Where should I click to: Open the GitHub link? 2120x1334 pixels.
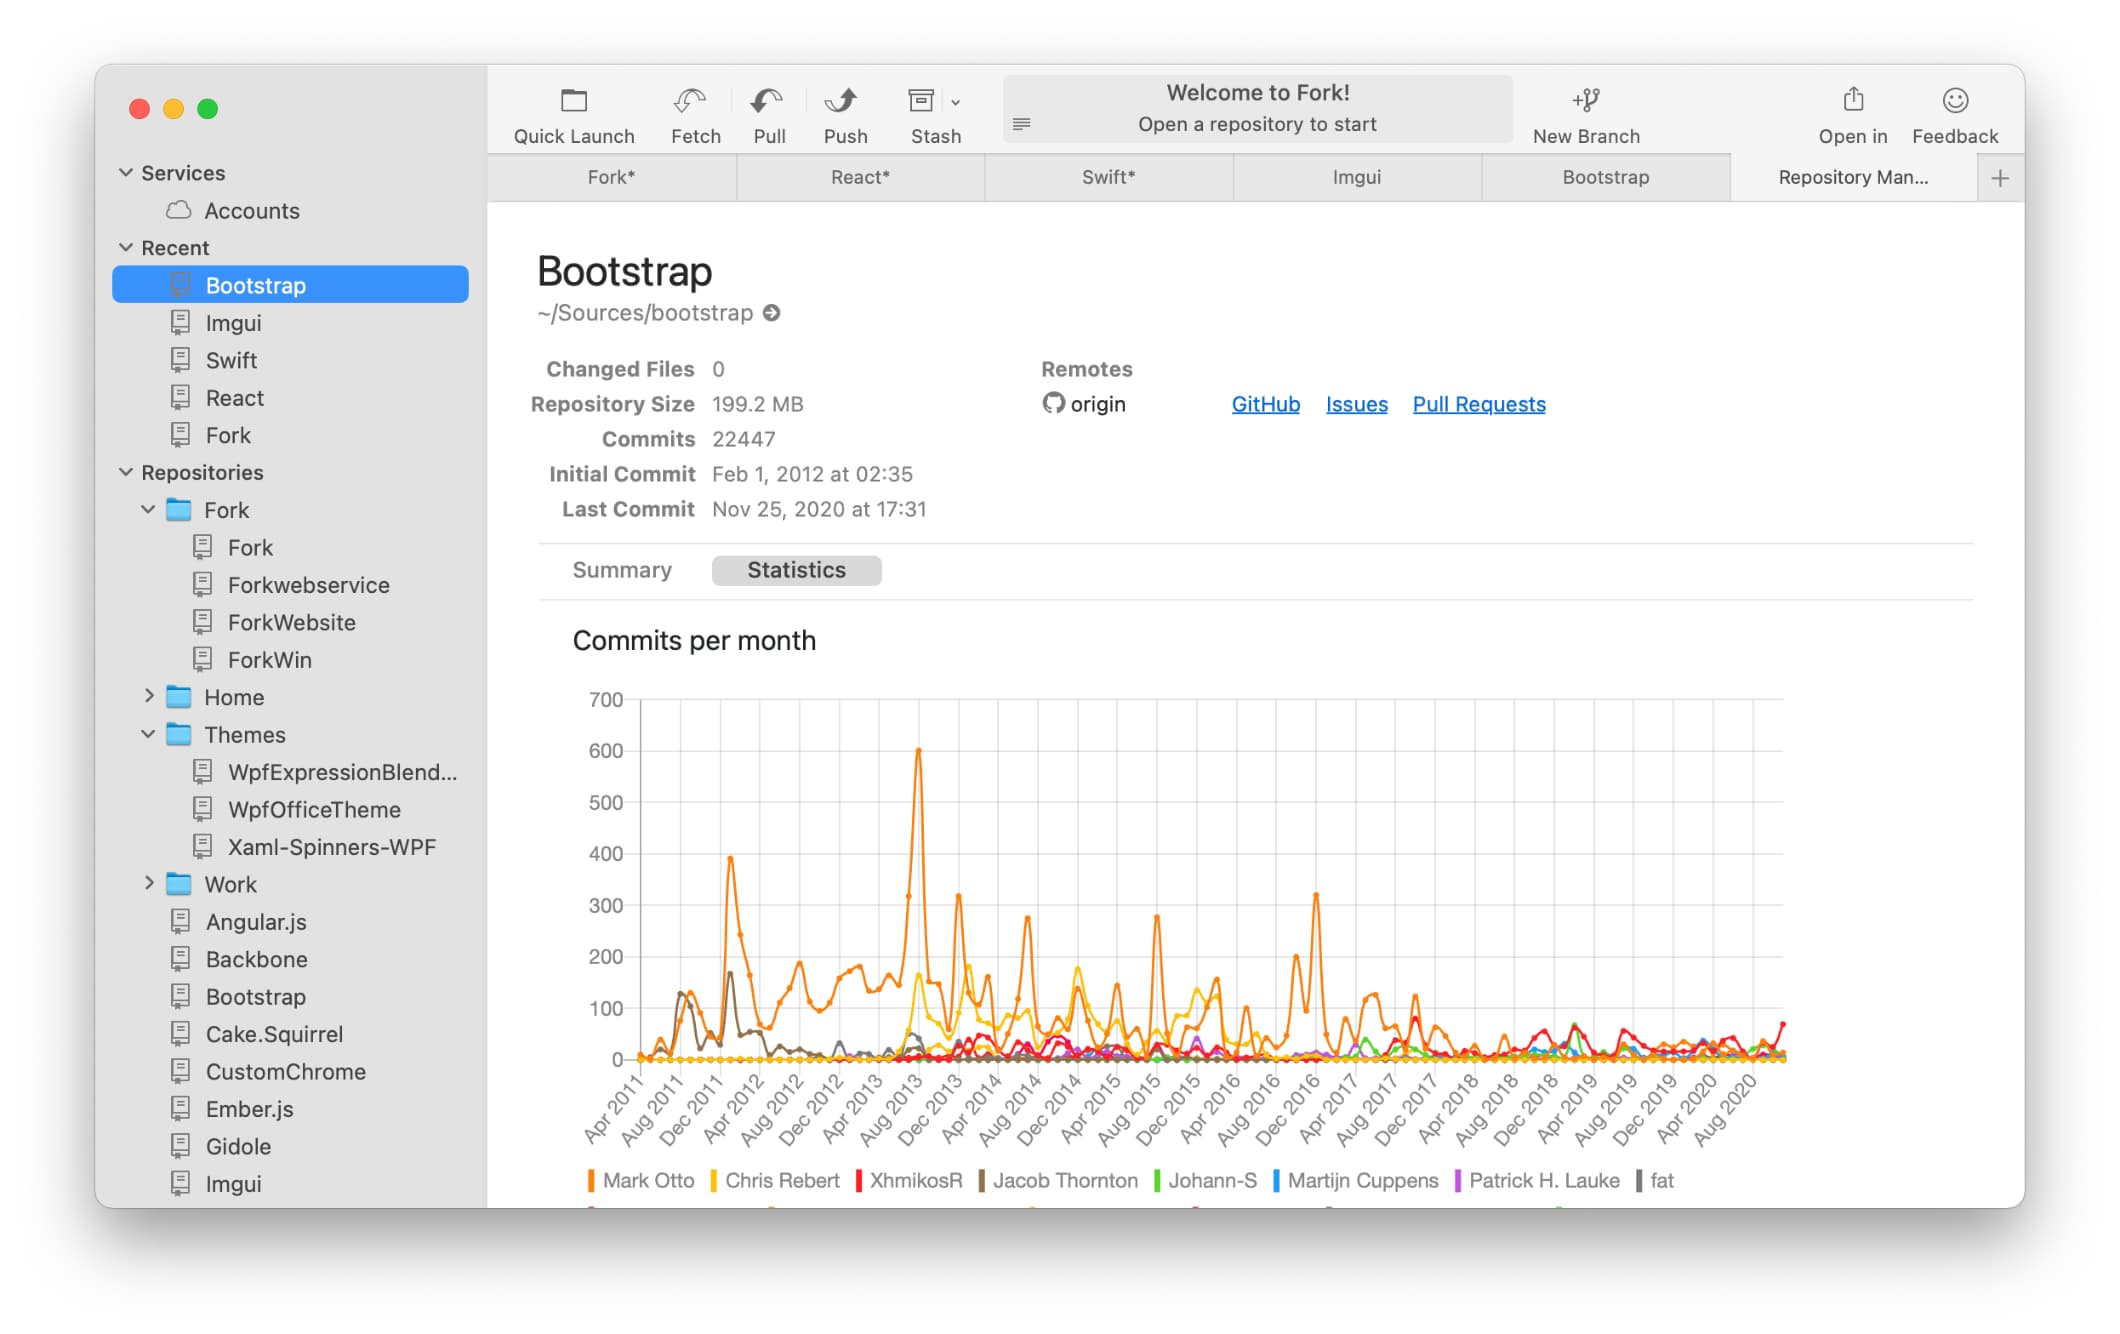[1265, 404]
